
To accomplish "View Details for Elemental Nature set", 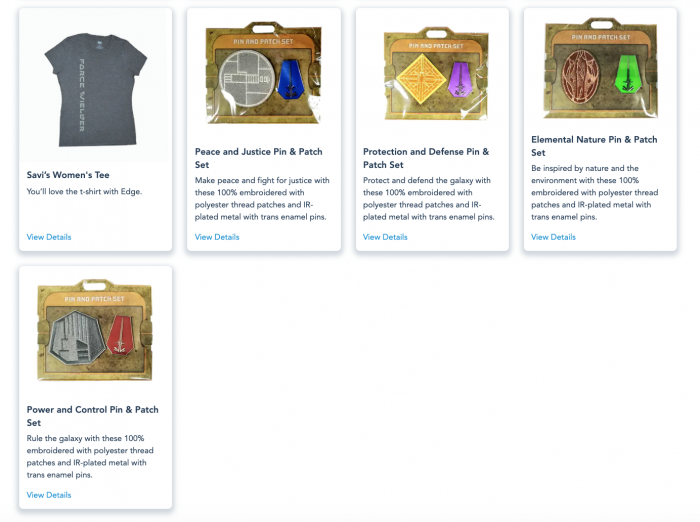I will 553,237.
